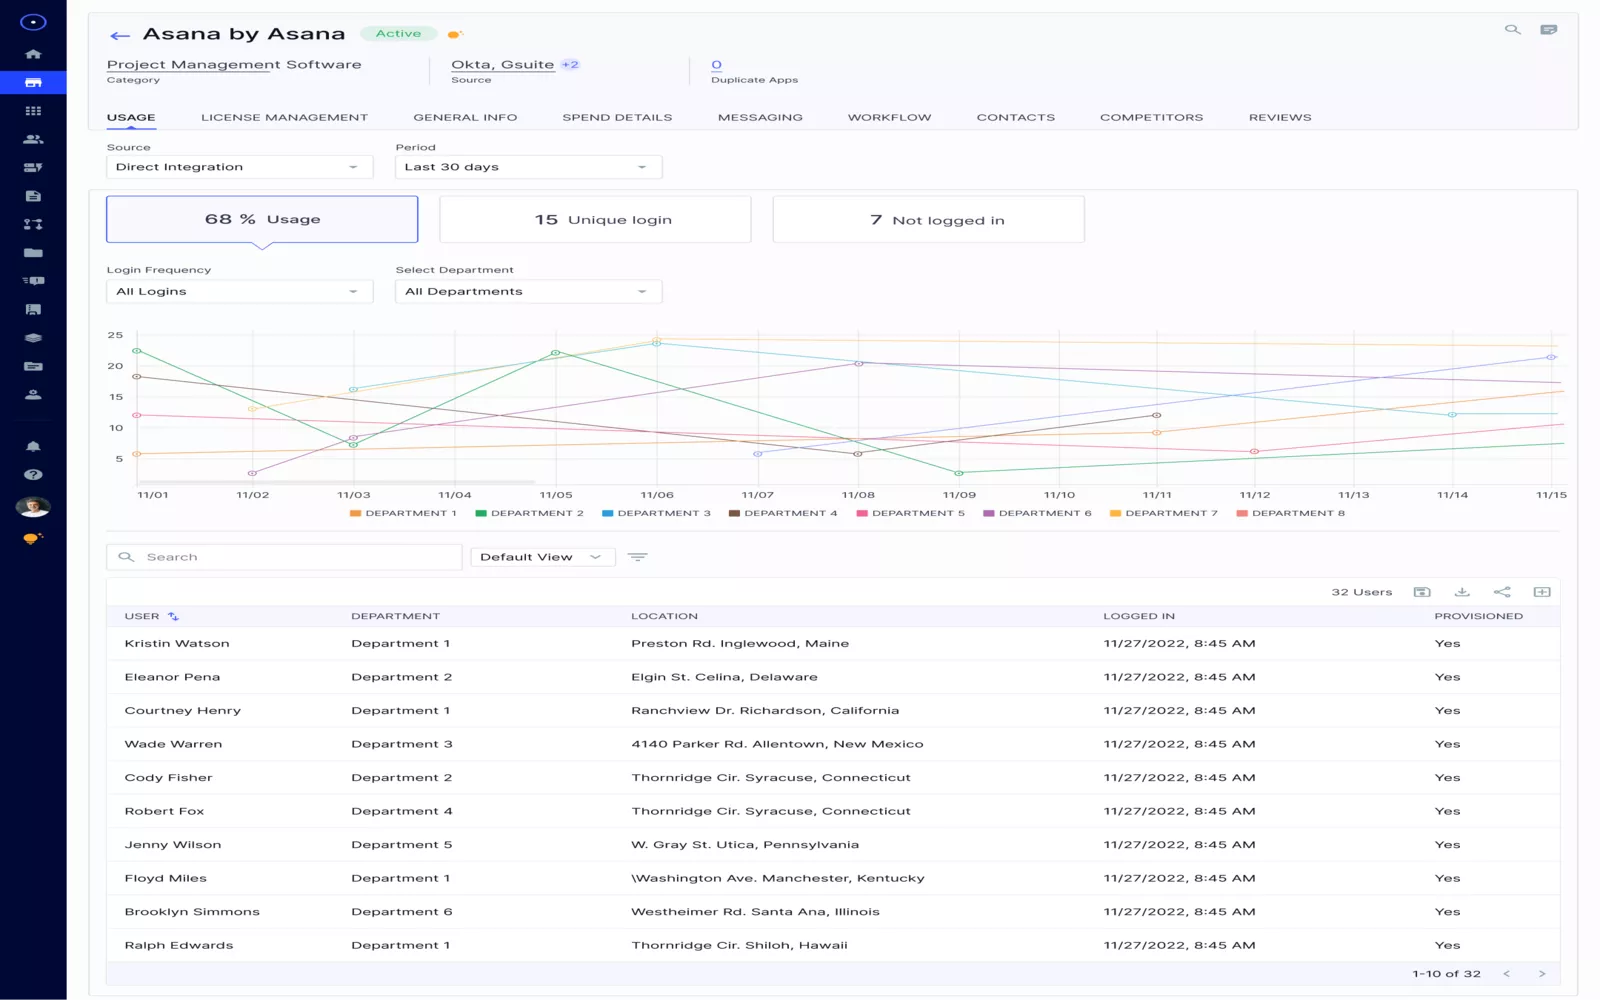The width and height of the screenshot is (1600, 1000).
Task: Switch to License Management tab
Action: (x=284, y=117)
